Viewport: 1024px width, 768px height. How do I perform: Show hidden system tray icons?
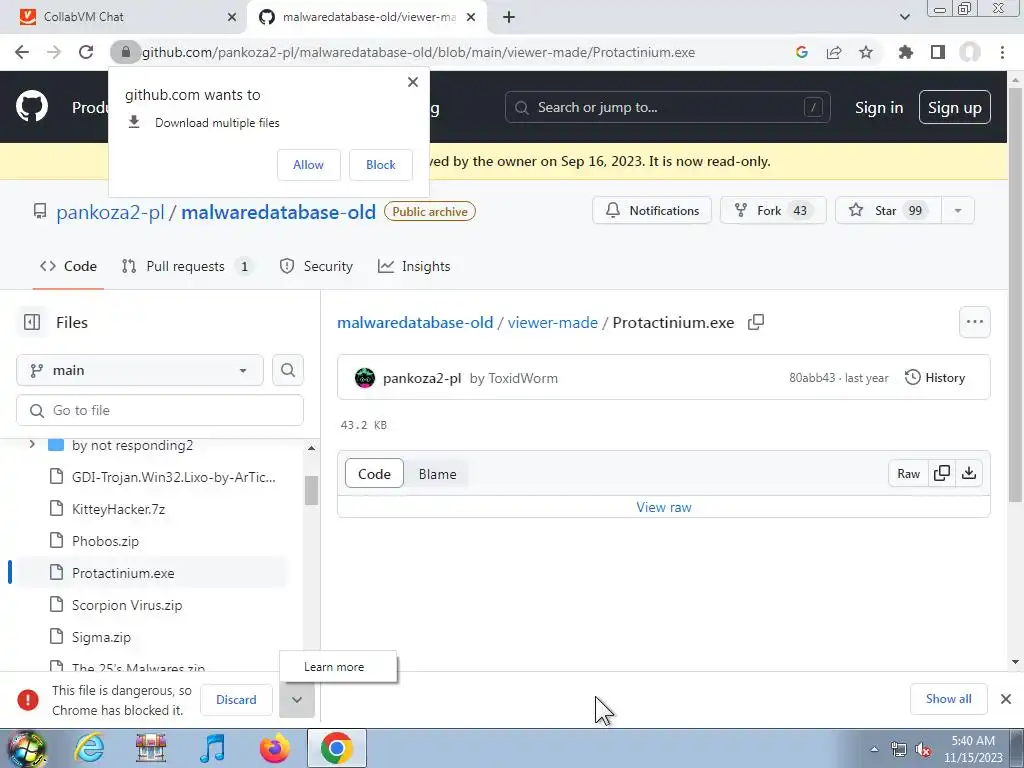[x=874, y=749]
